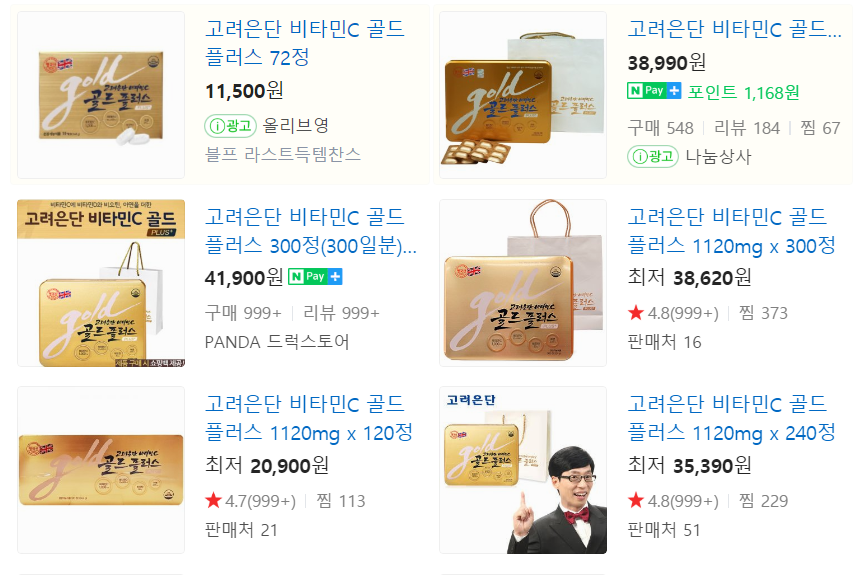Click the ad info badge beside 나눔상사
863x575 pixels.
pyautogui.click(x=653, y=157)
